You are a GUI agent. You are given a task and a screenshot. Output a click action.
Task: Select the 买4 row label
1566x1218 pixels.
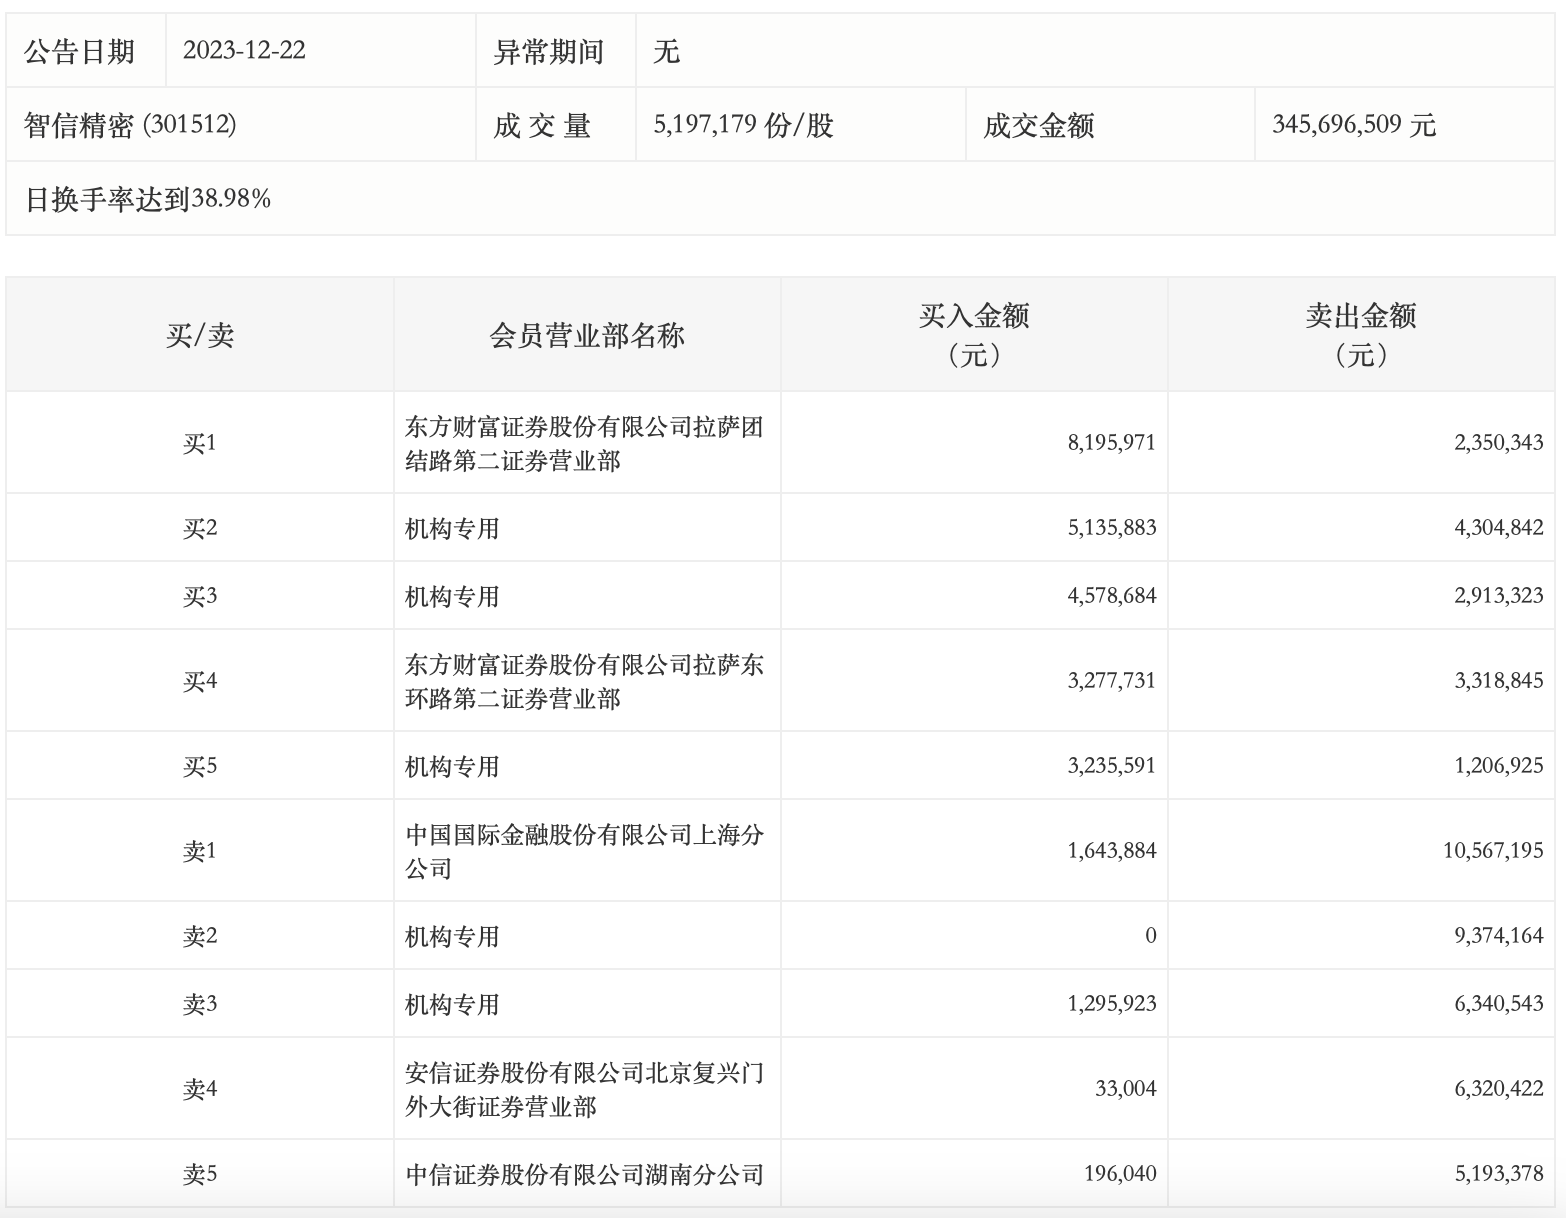(200, 681)
